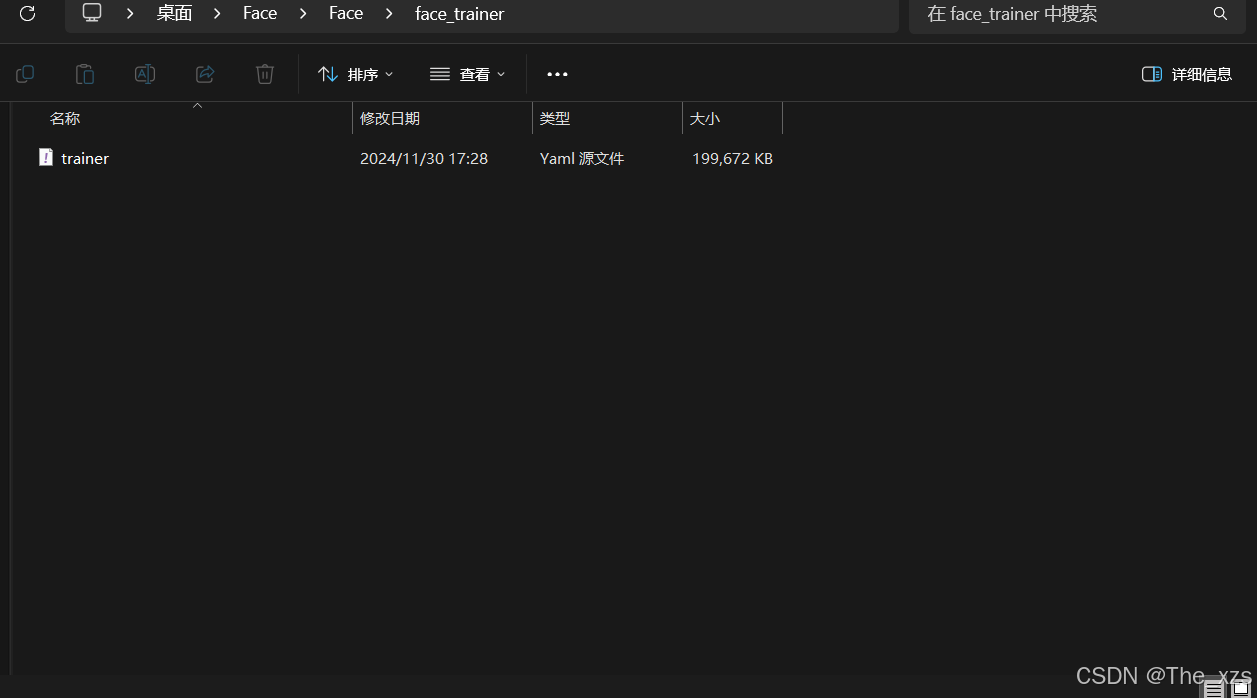Click the search magnifier icon
This screenshot has height=698, width=1257.
click(x=1220, y=14)
